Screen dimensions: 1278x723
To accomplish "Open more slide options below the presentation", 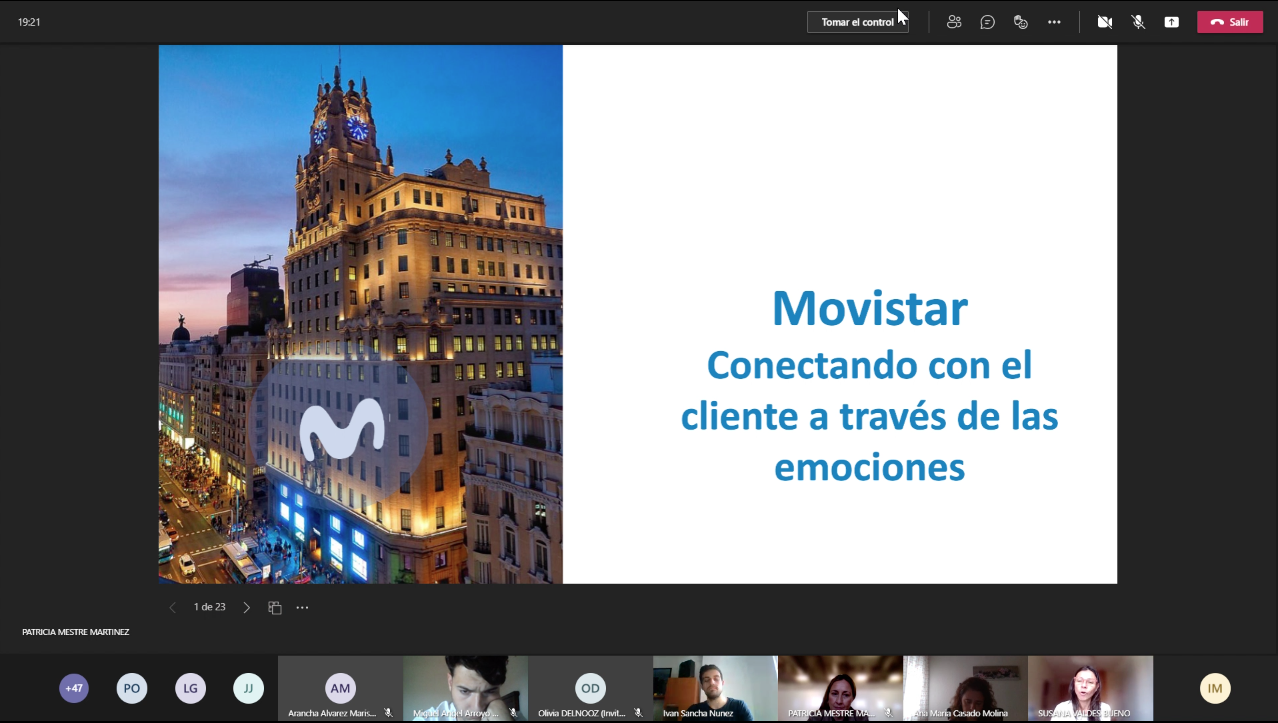I will [x=302, y=607].
